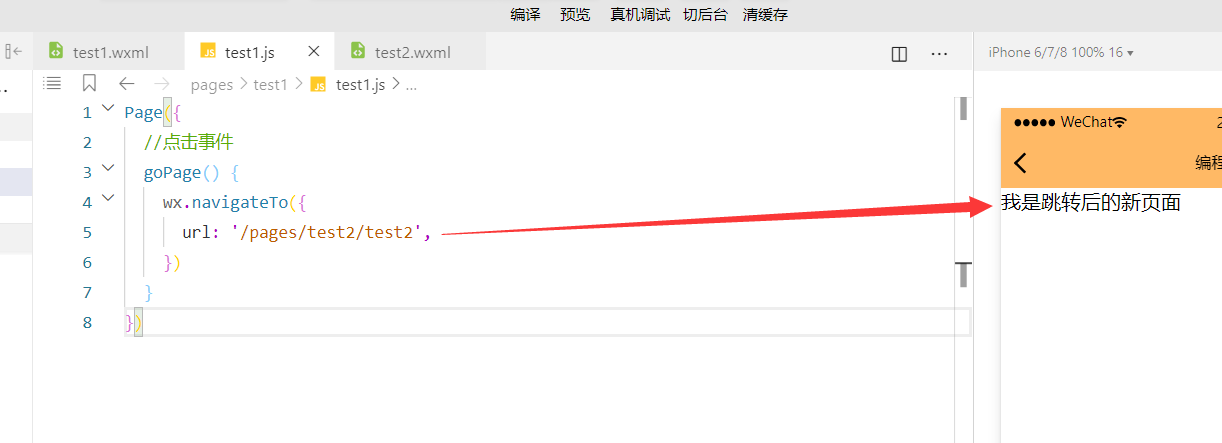The height and width of the screenshot is (443, 1222).
Task: Close the test1.js tab
Action: pyautogui.click(x=314, y=51)
